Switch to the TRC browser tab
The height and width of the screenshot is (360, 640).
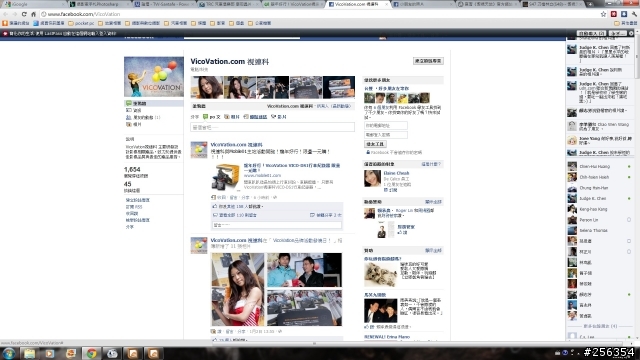(x=228, y=4)
